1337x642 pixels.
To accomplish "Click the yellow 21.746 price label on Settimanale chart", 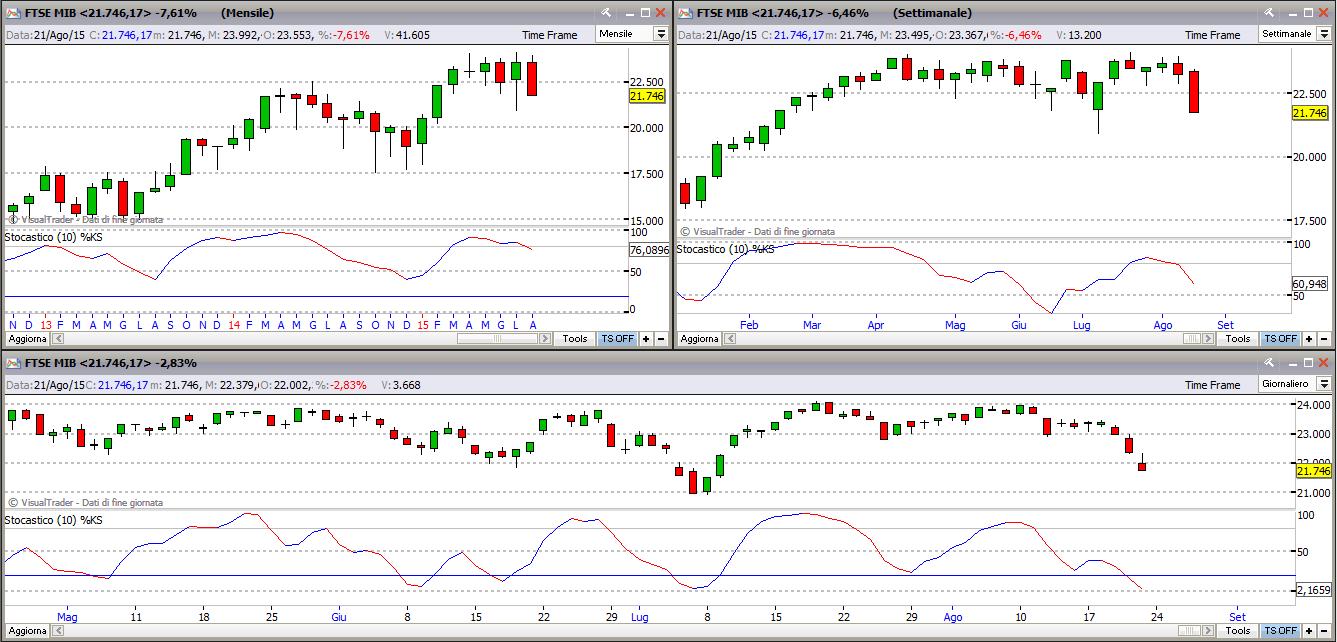I will (1310, 113).
